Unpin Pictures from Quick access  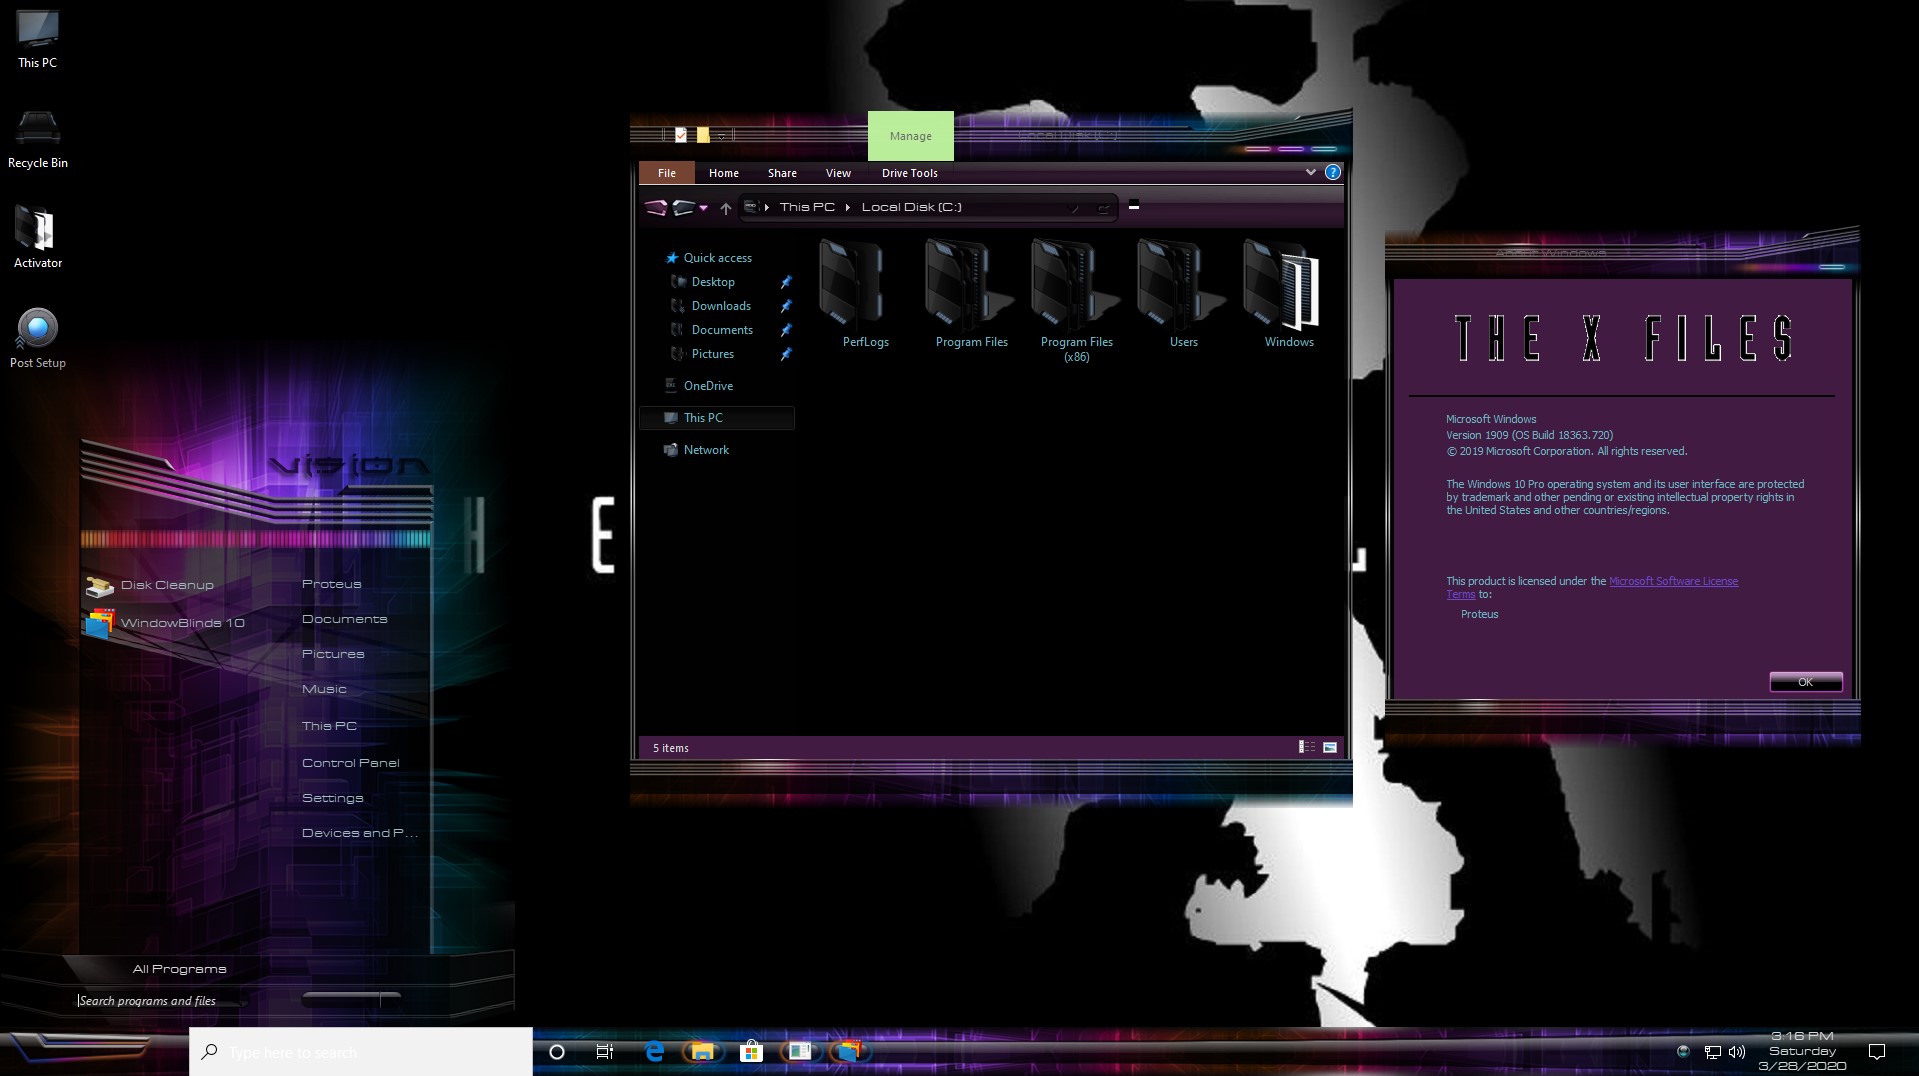pos(786,354)
